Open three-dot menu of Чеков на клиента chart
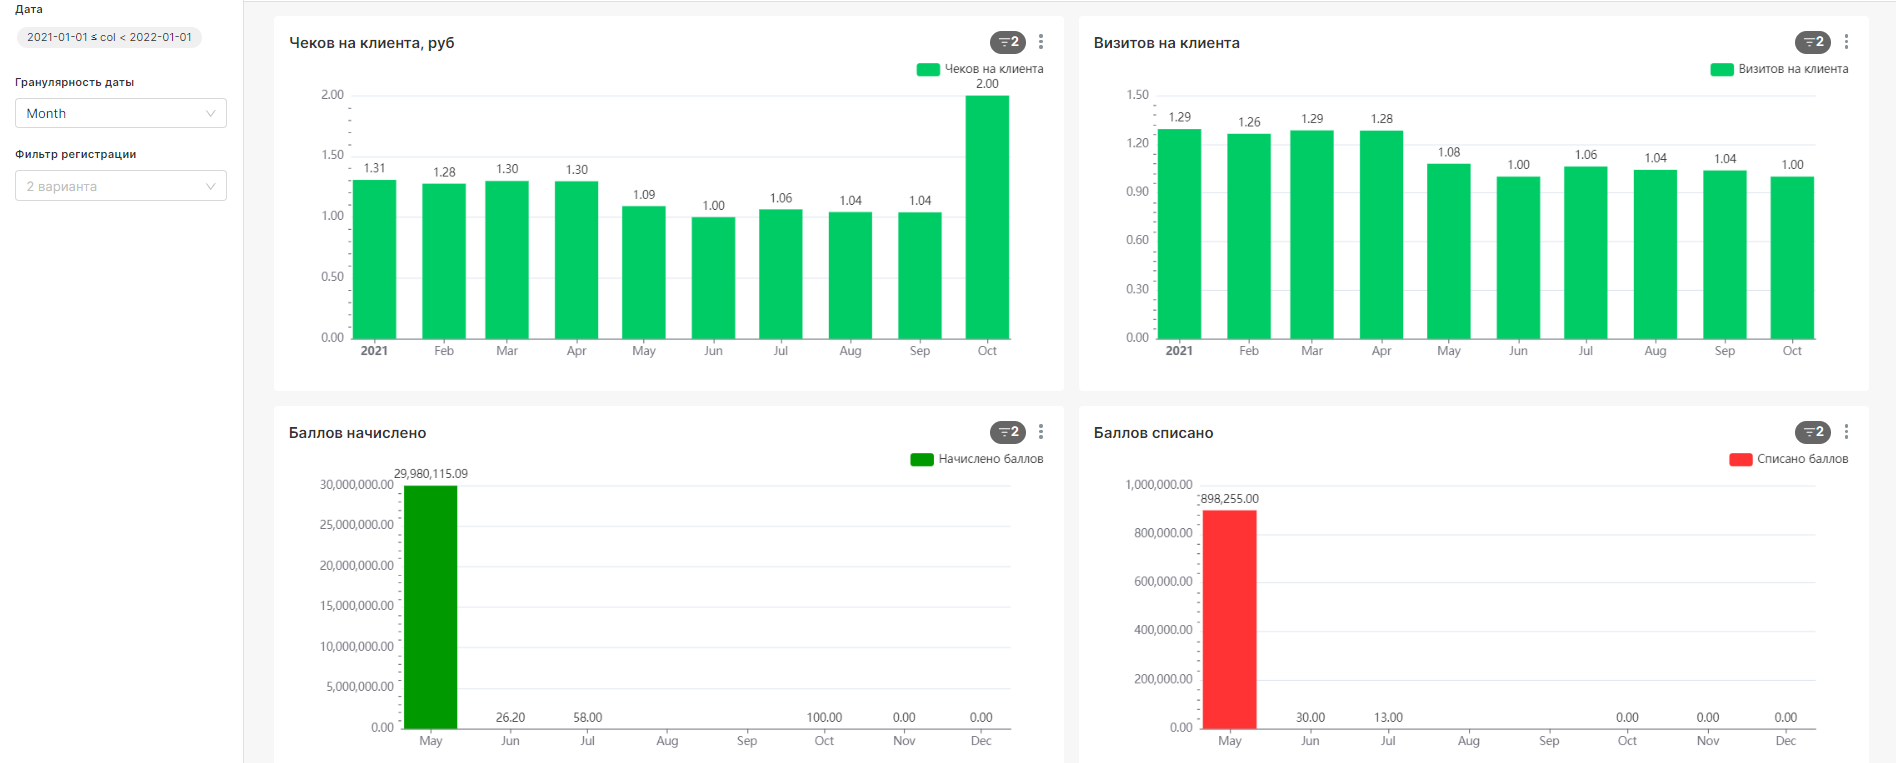The image size is (1896, 763). coord(1041,42)
